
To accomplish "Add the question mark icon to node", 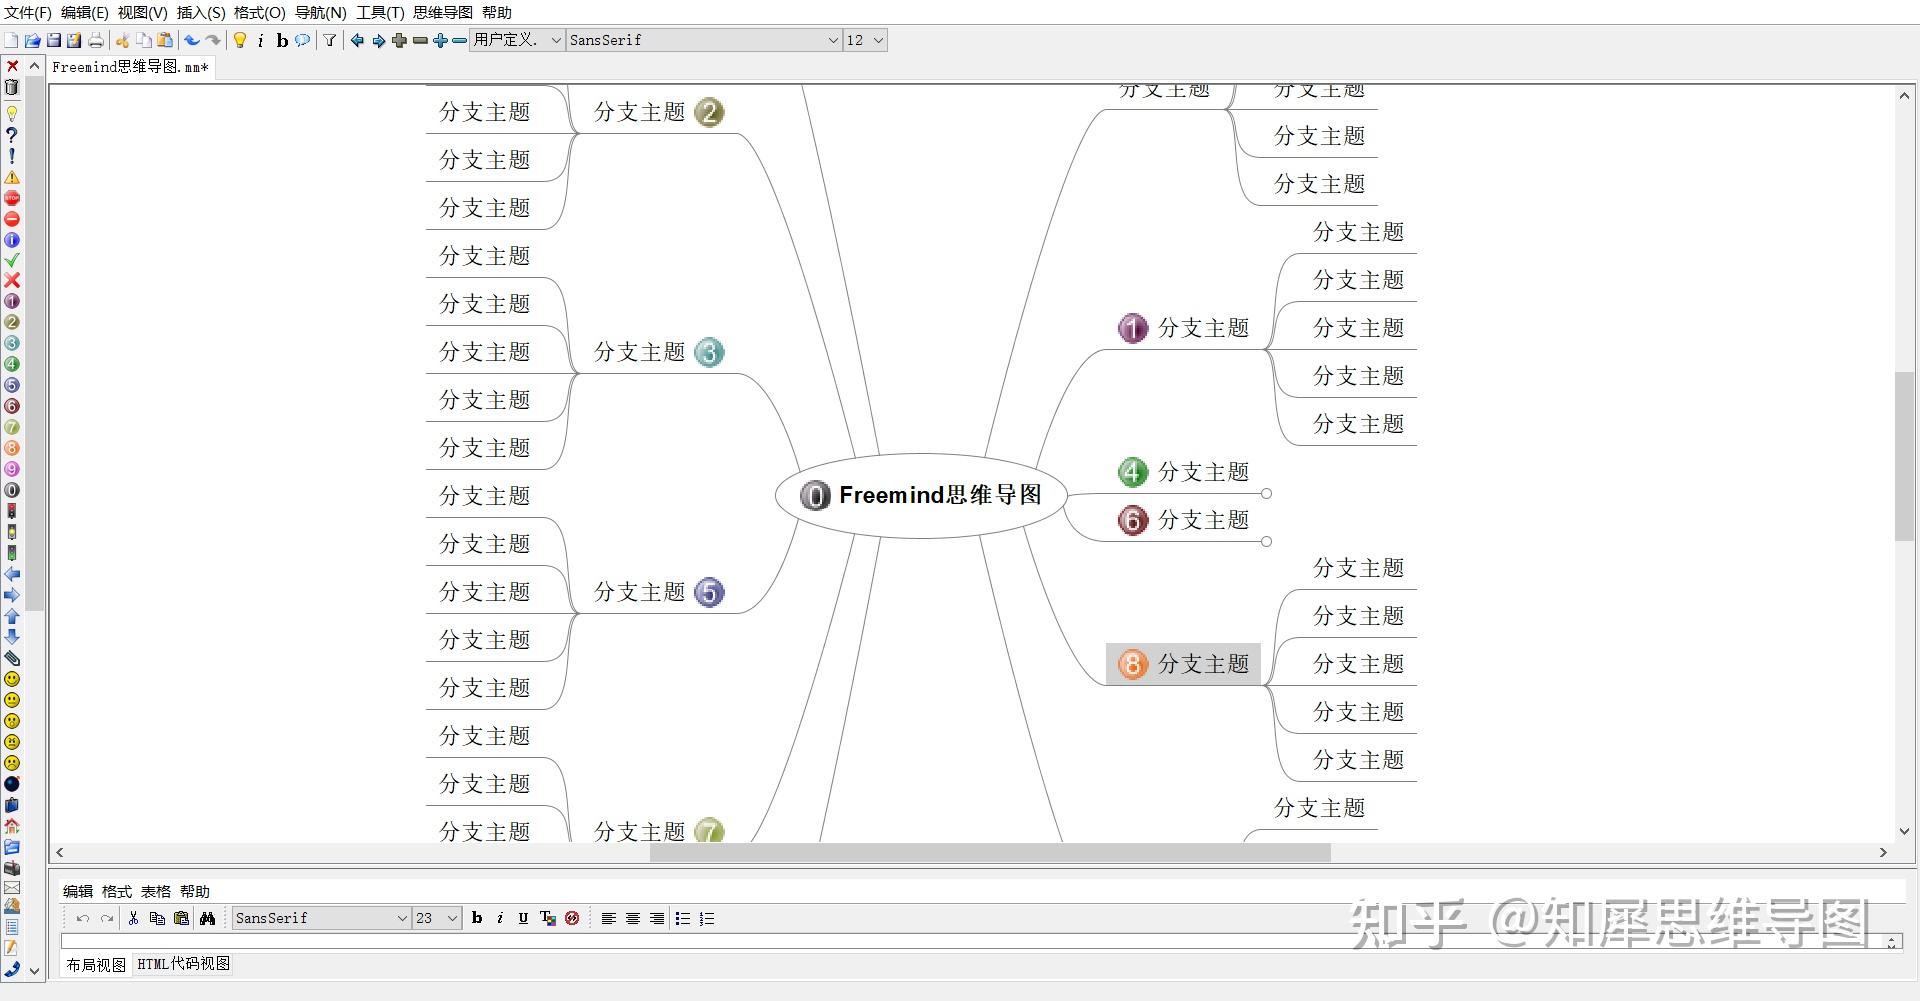I will click(x=12, y=134).
